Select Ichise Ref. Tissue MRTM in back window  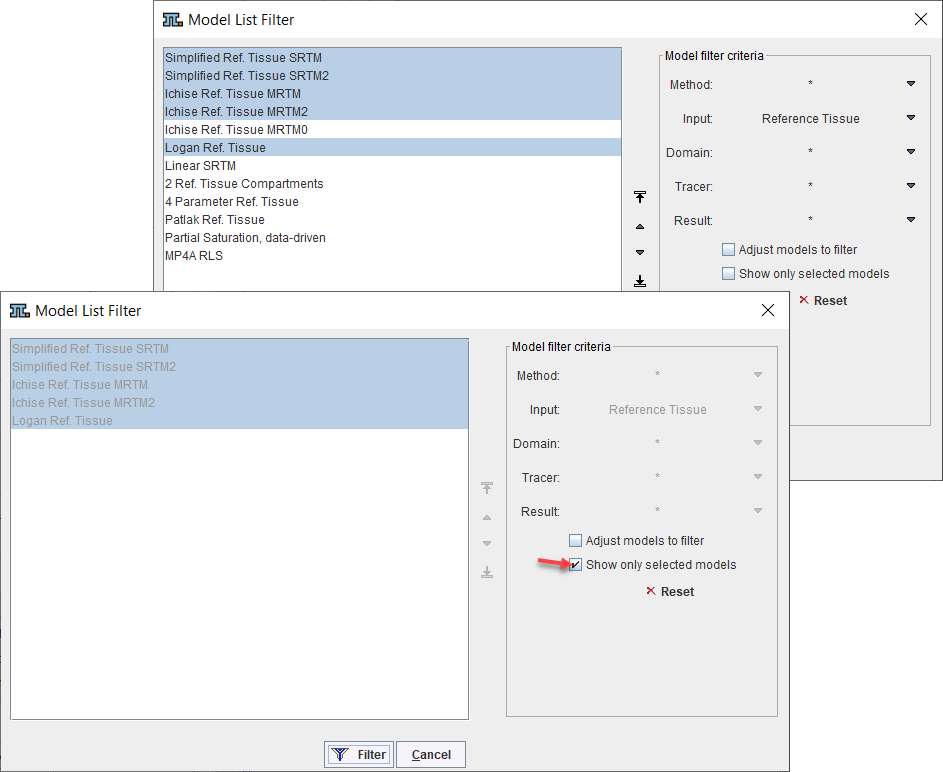(x=392, y=94)
